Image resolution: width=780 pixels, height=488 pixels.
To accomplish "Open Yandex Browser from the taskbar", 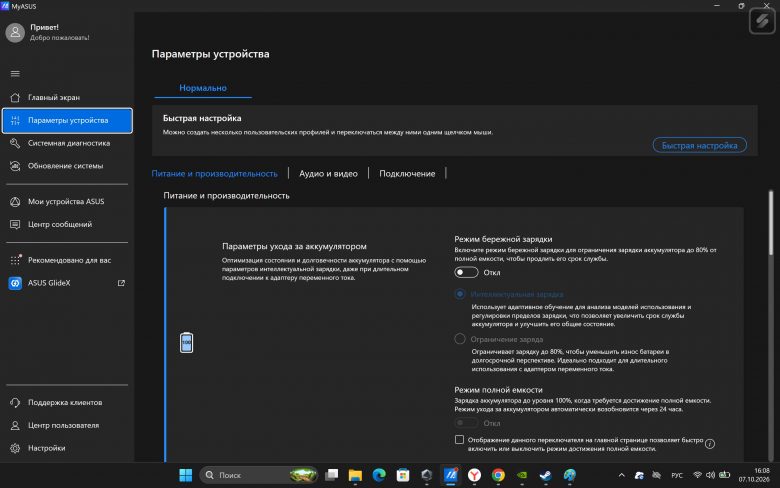I will 475,476.
